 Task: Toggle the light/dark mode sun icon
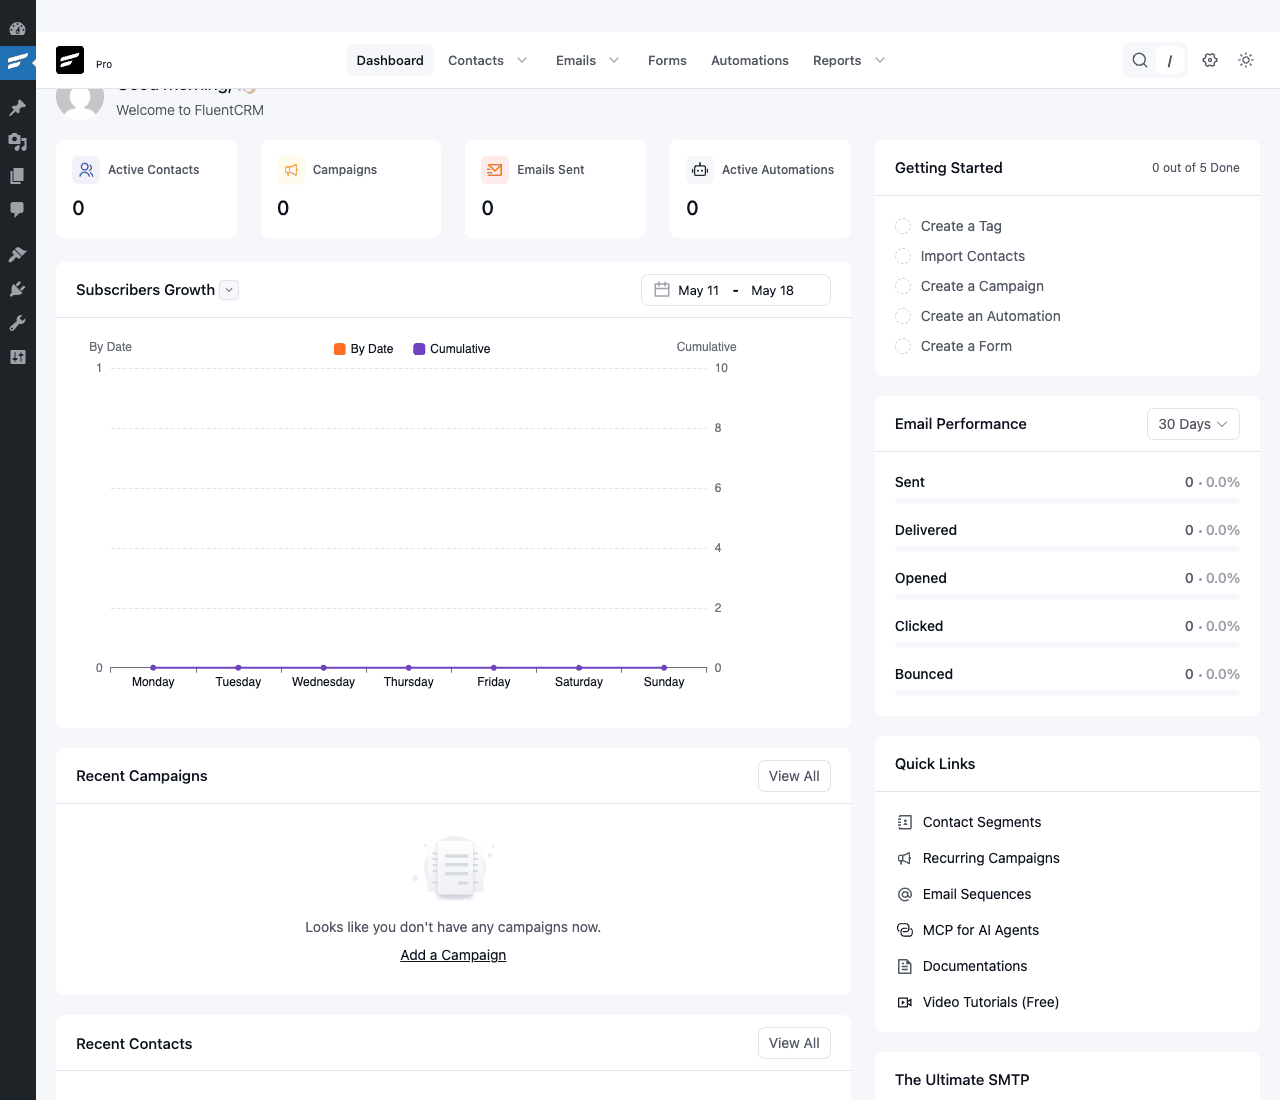(x=1246, y=60)
